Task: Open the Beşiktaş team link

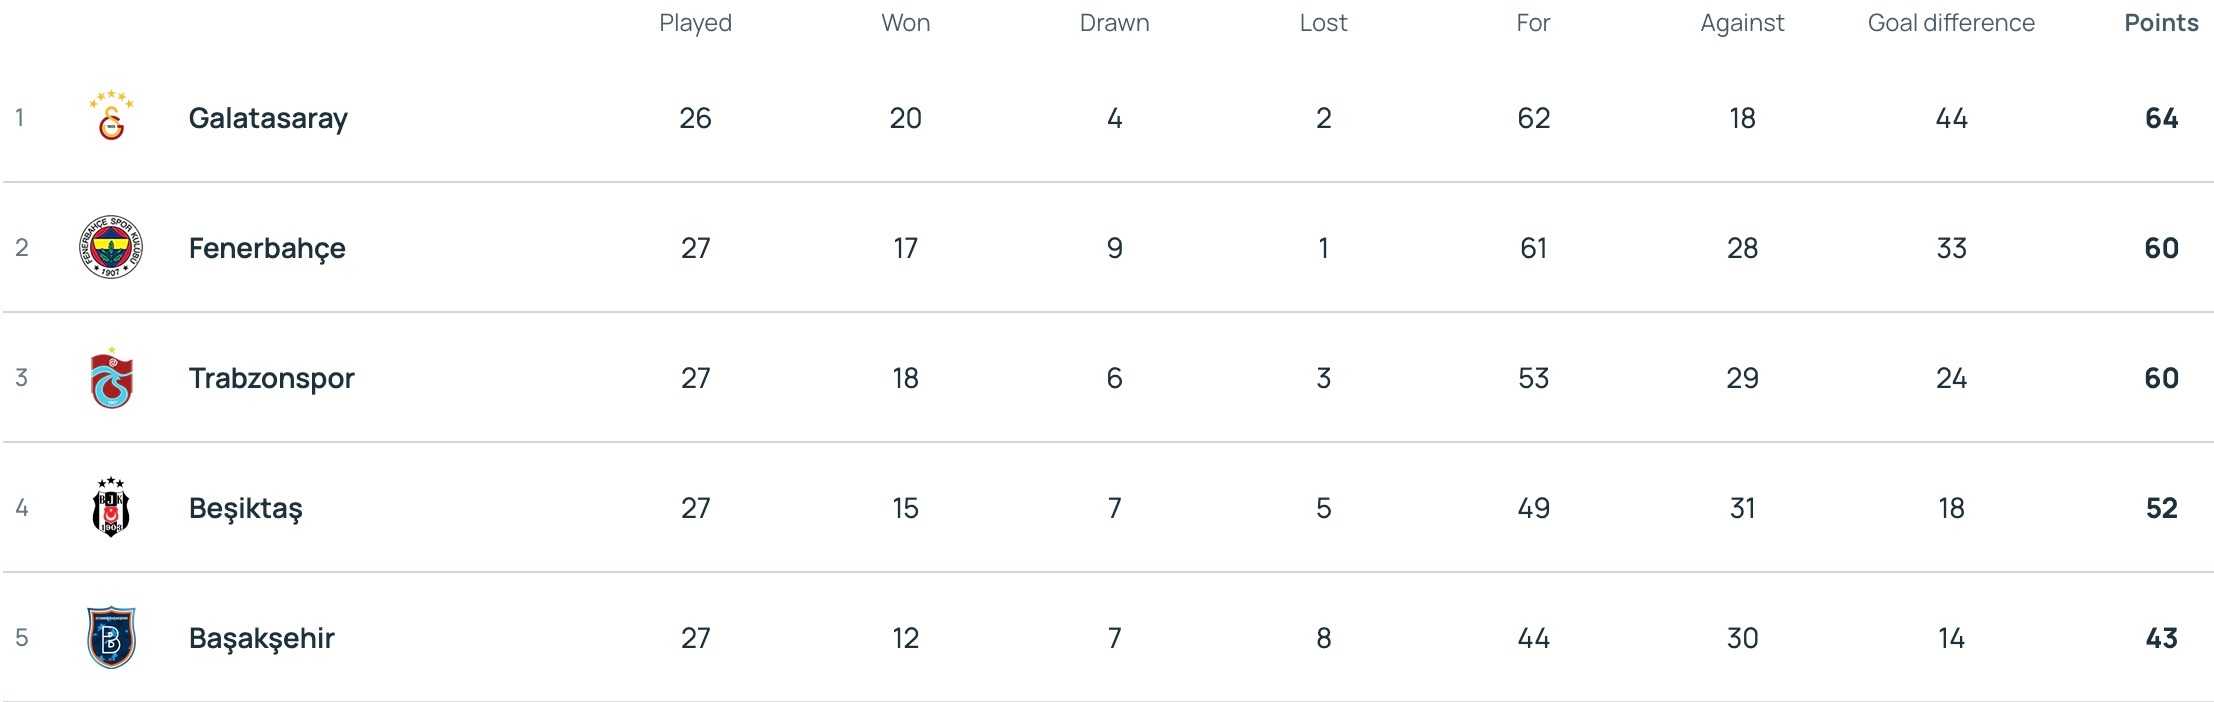Action: tap(245, 508)
